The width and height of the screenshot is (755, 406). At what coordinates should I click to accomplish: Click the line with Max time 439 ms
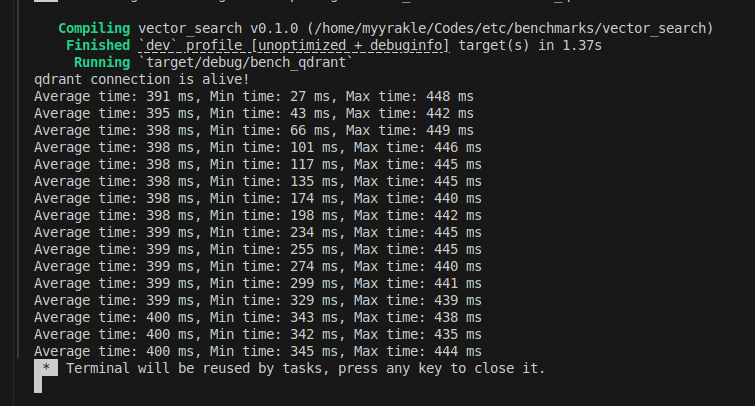[257, 300]
